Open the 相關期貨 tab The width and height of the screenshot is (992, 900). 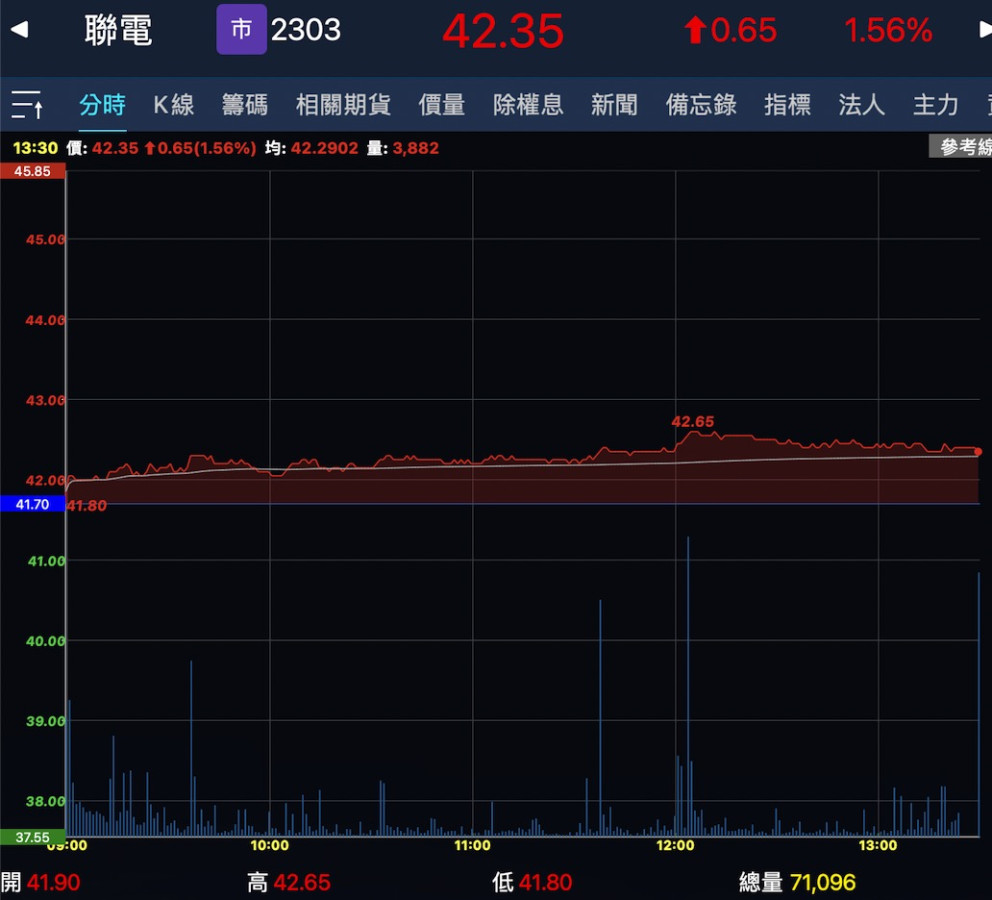click(x=343, y=104)
